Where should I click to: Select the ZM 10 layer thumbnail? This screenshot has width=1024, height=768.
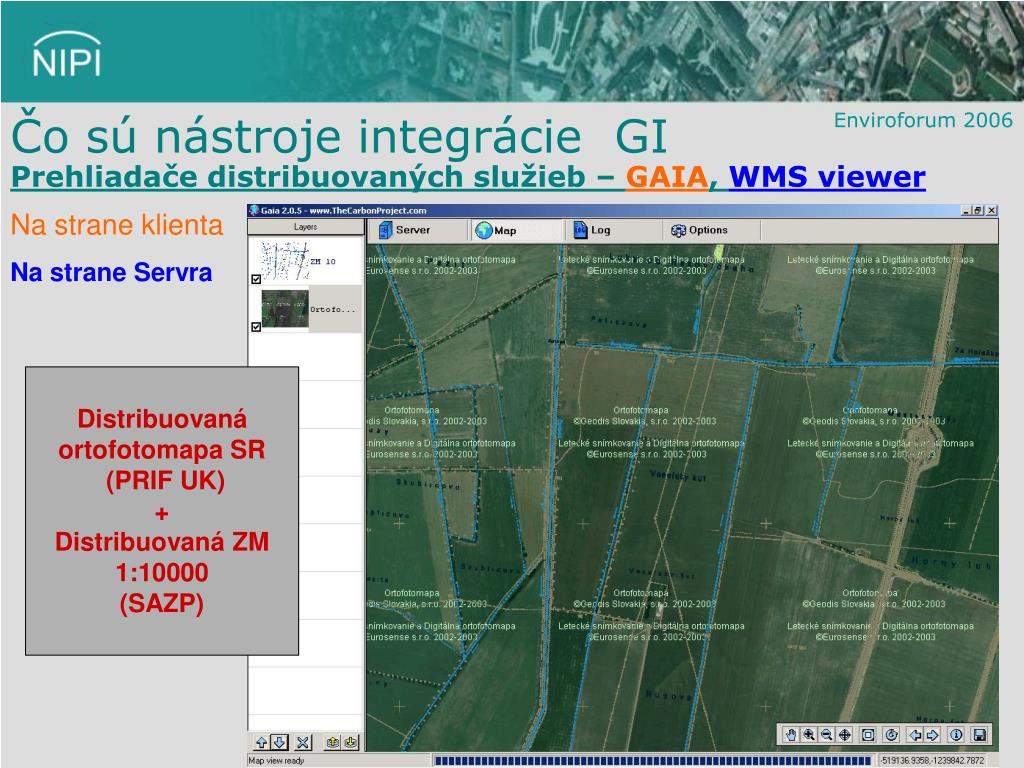click(284, 261)
